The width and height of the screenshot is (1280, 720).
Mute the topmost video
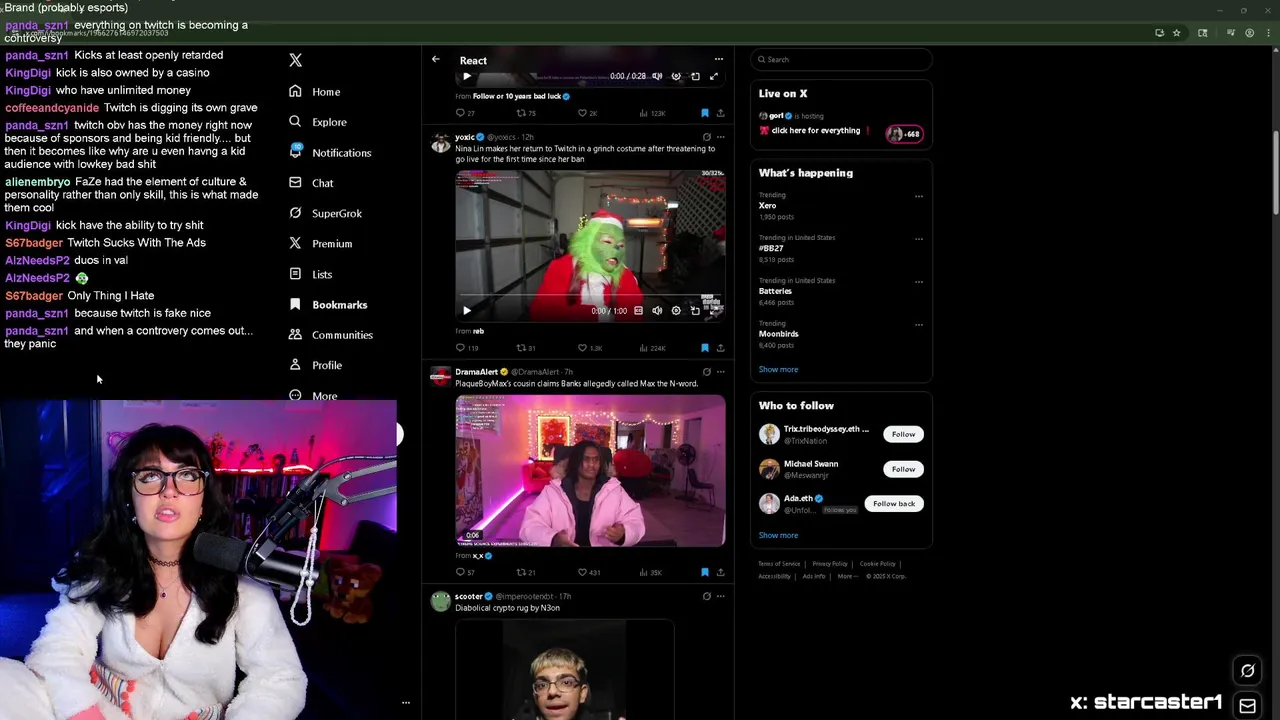click(657, 76)
